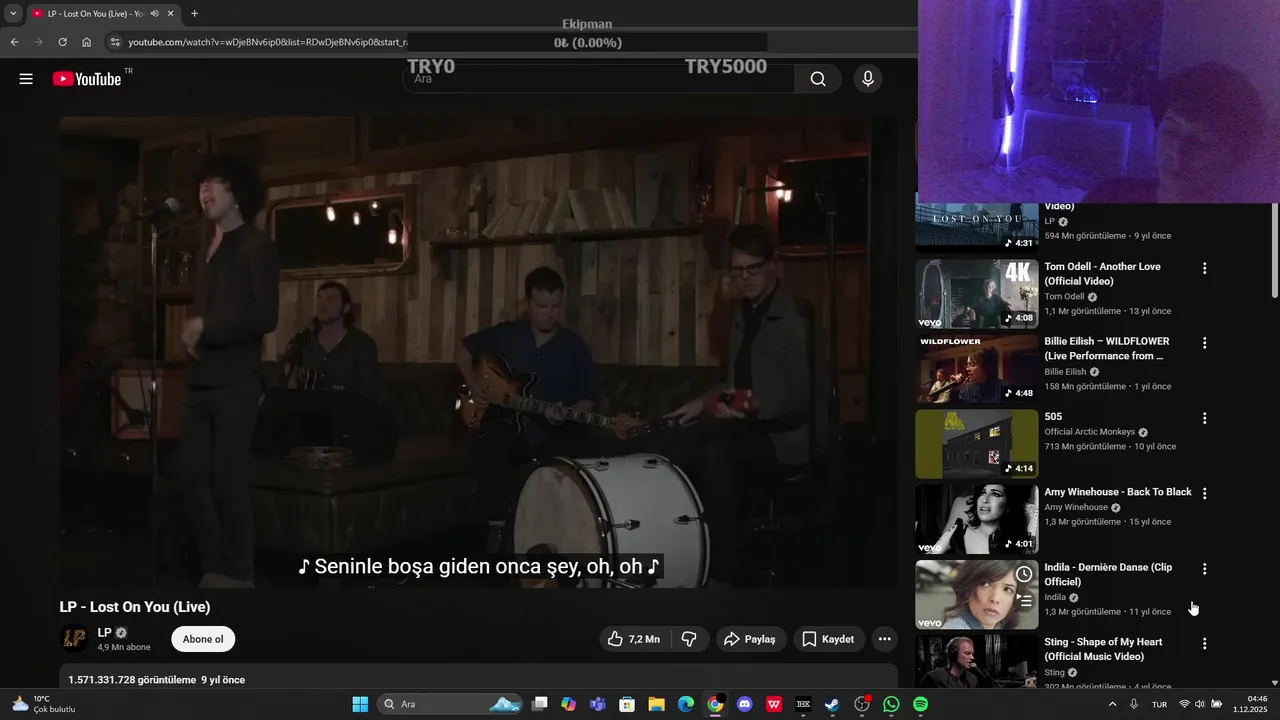
Task: Go to the YouTube home logo
Action: [x=87, y=79]
